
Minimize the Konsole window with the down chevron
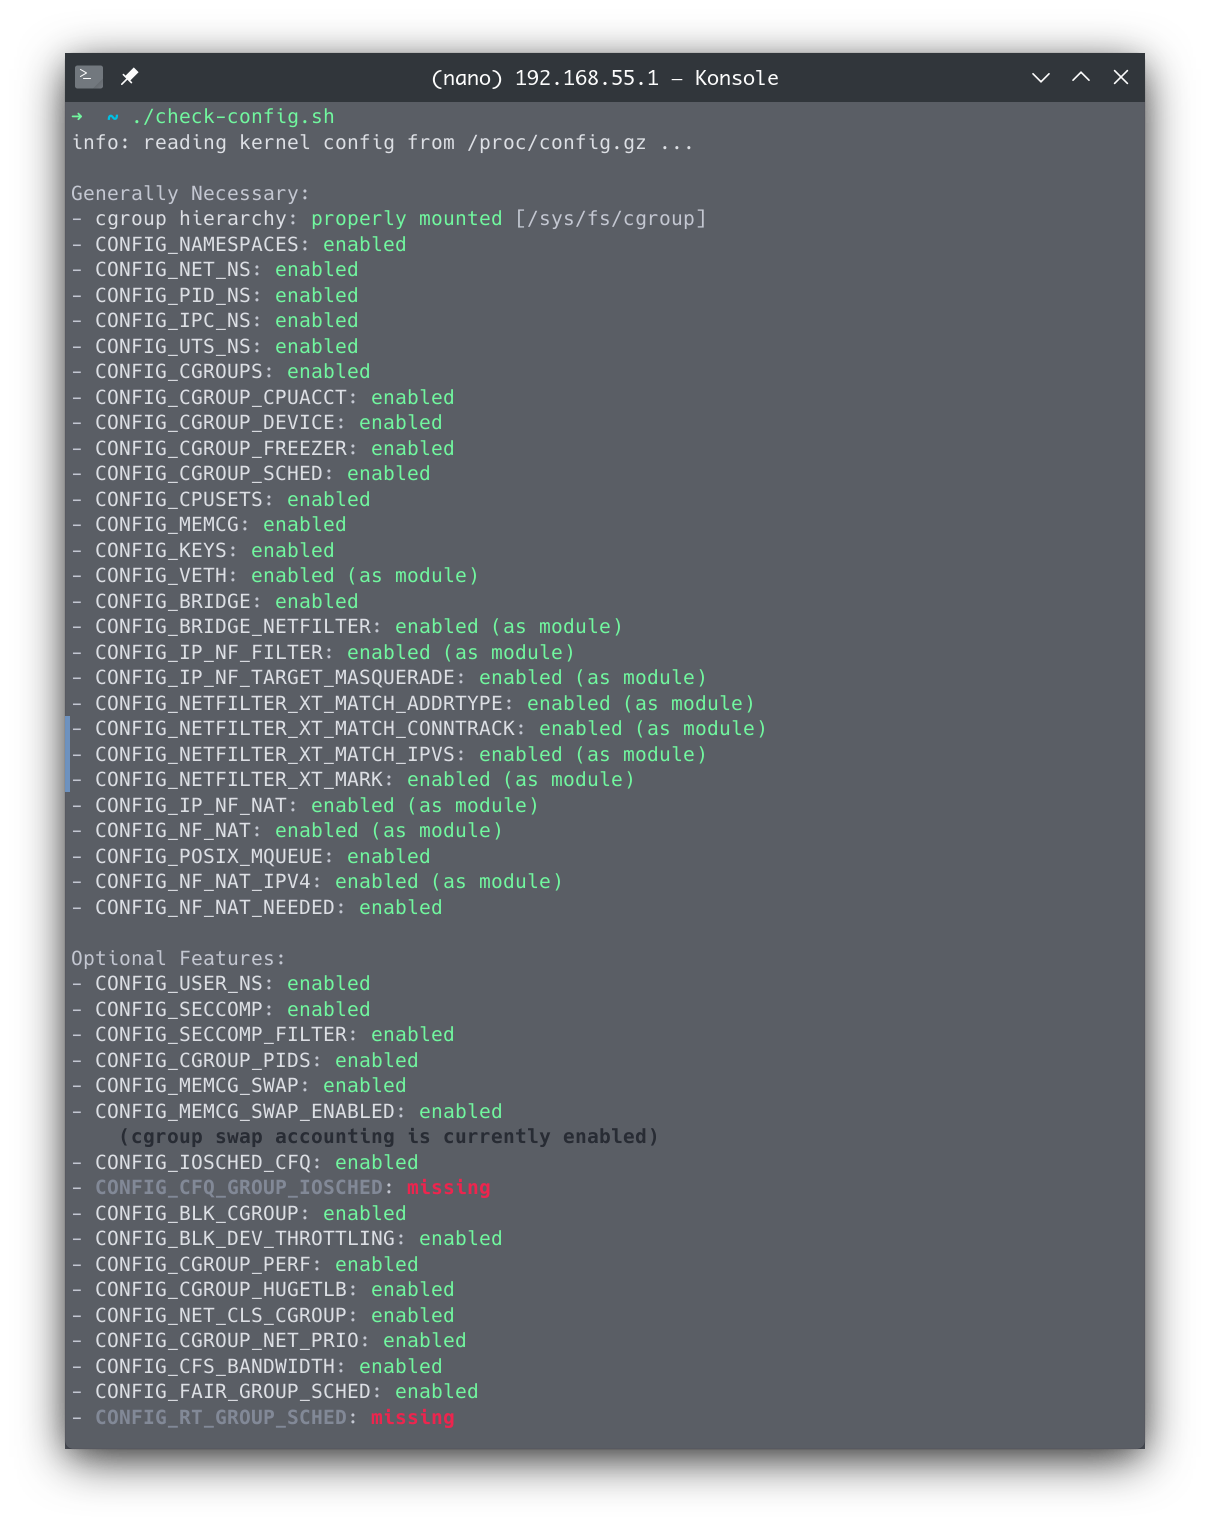[x=1041, y=78]
